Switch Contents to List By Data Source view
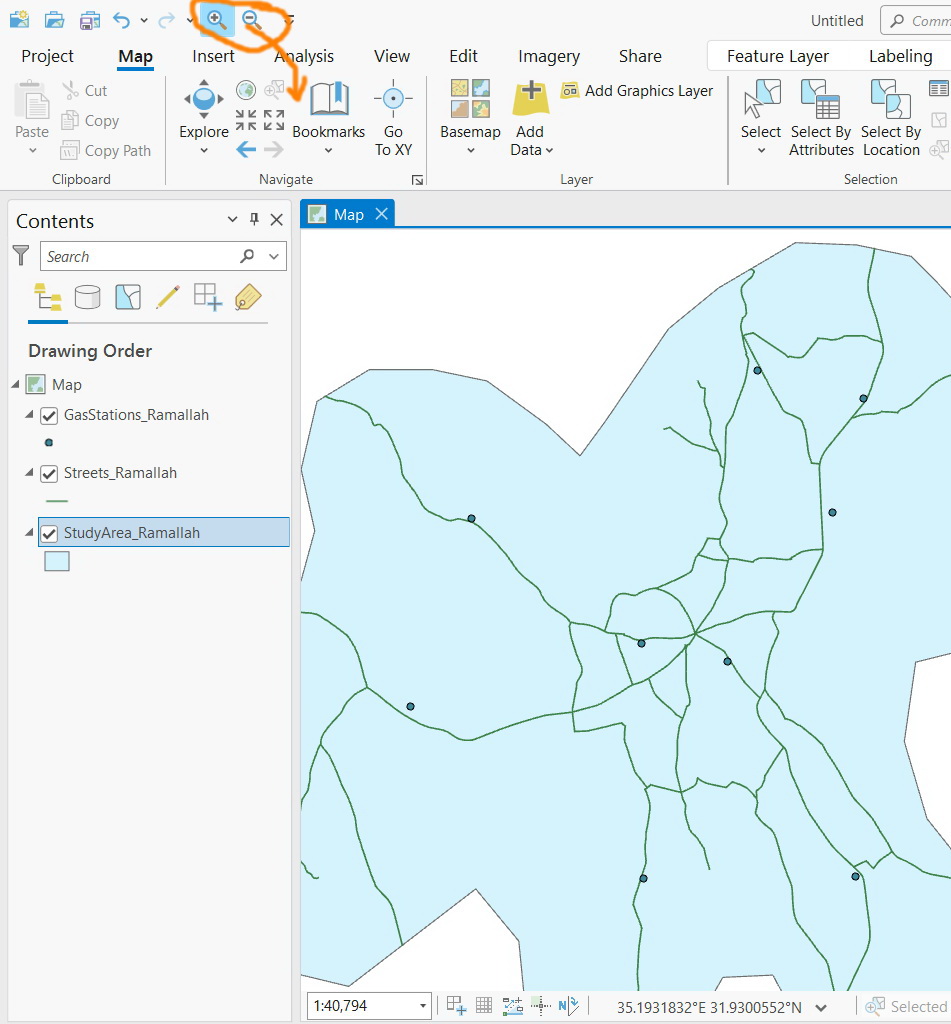 pos(88,297)
